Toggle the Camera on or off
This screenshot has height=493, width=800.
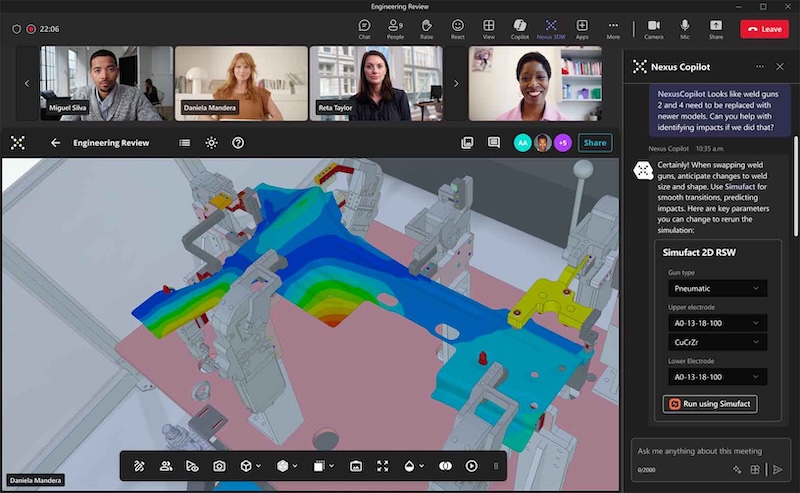(653, 28)
